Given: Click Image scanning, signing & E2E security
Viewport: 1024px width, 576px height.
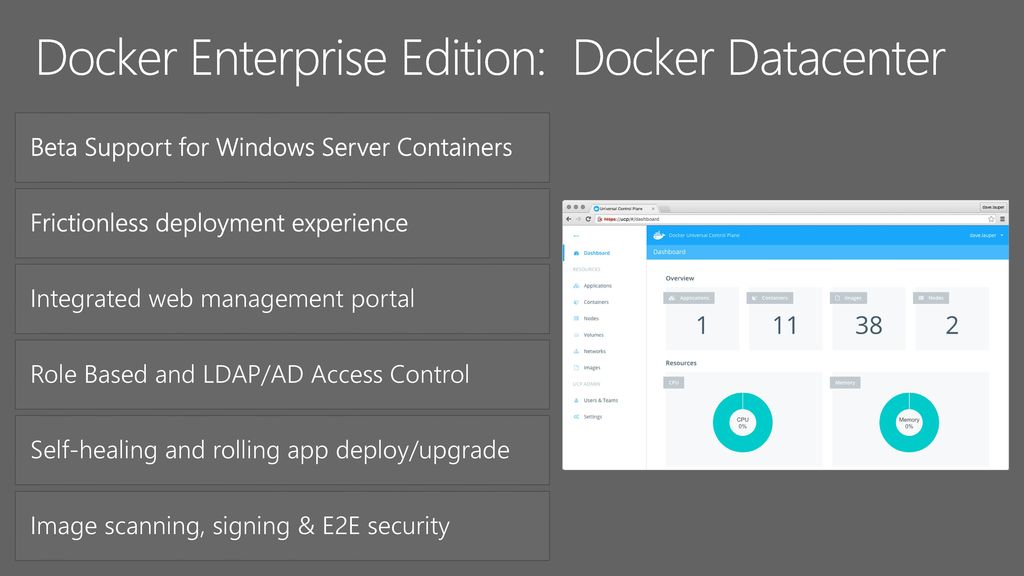Looking at the screenshot, I should coord(282,526).
